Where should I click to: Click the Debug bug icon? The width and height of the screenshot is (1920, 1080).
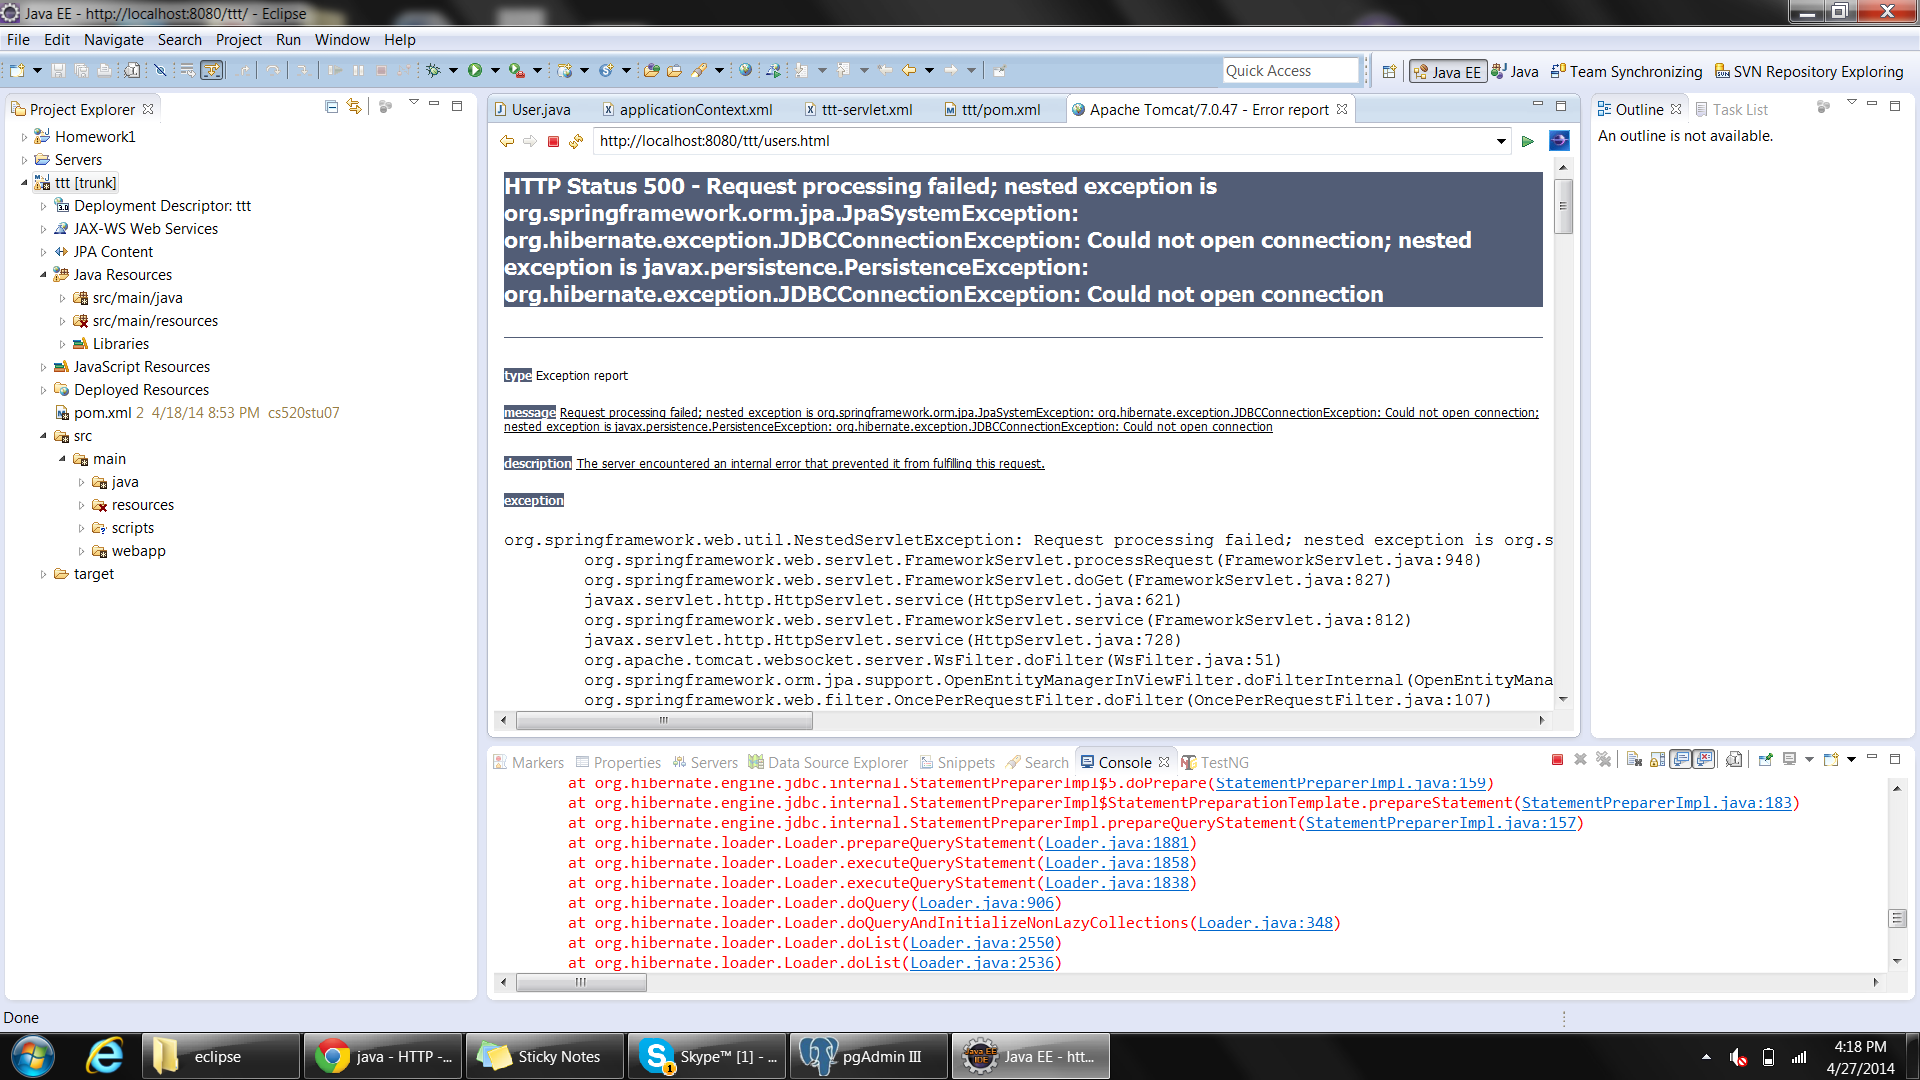(x=433, y=70)
